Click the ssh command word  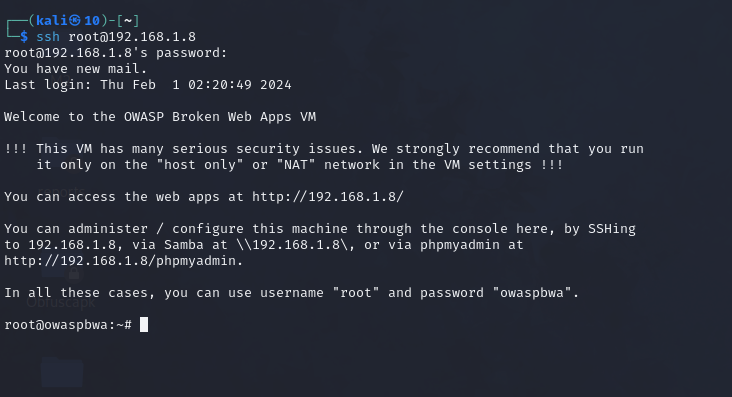coord(48,37)
